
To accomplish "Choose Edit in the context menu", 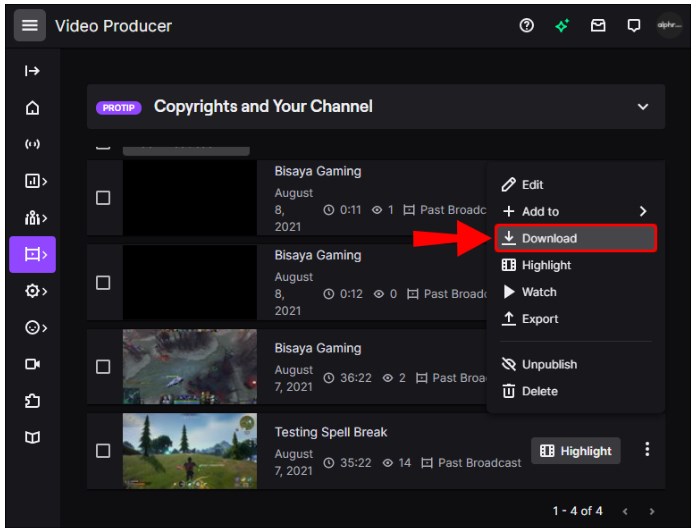I will pyautogui.click(x=576, y=184).
